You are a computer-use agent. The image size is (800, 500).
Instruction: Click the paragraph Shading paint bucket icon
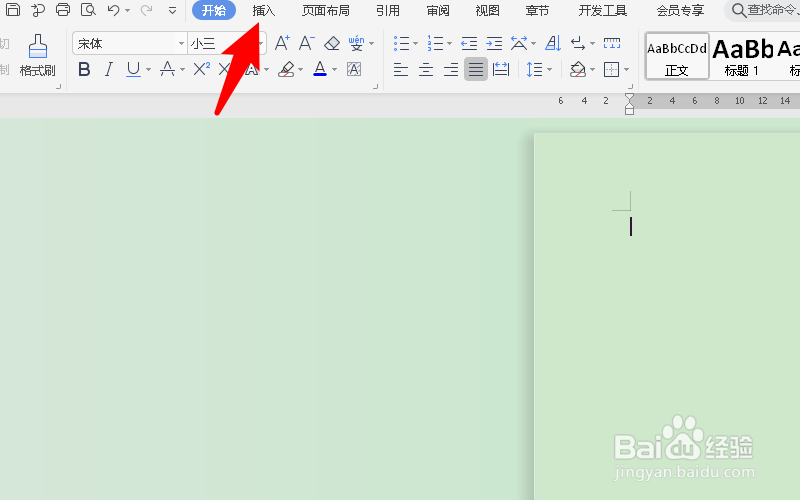coord(578,69)
